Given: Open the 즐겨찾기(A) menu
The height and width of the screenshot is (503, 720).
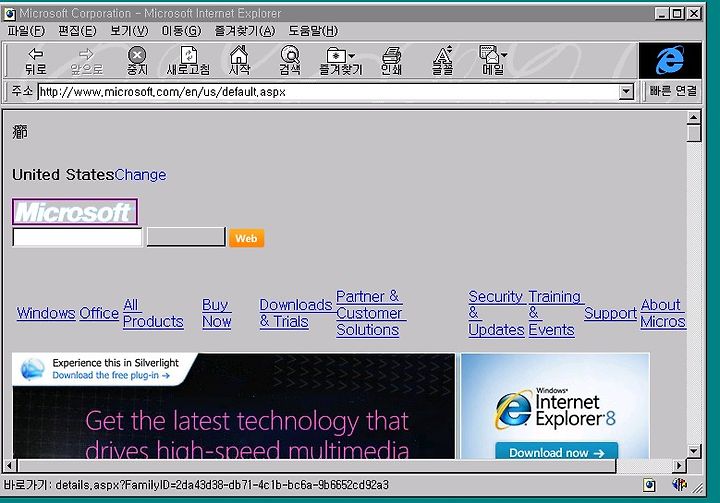Looking at the screenshot, I should coord(245,31).
